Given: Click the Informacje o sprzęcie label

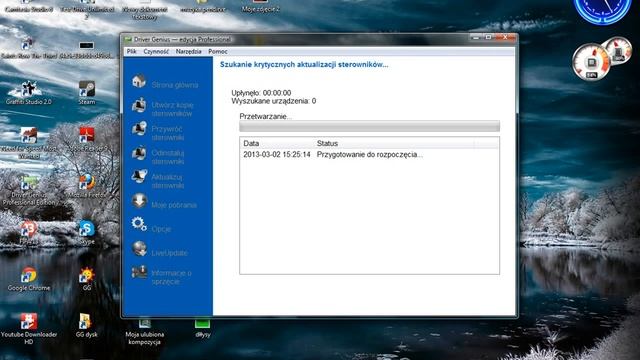Looking at the screenshot, I should (x=171, y=277).
